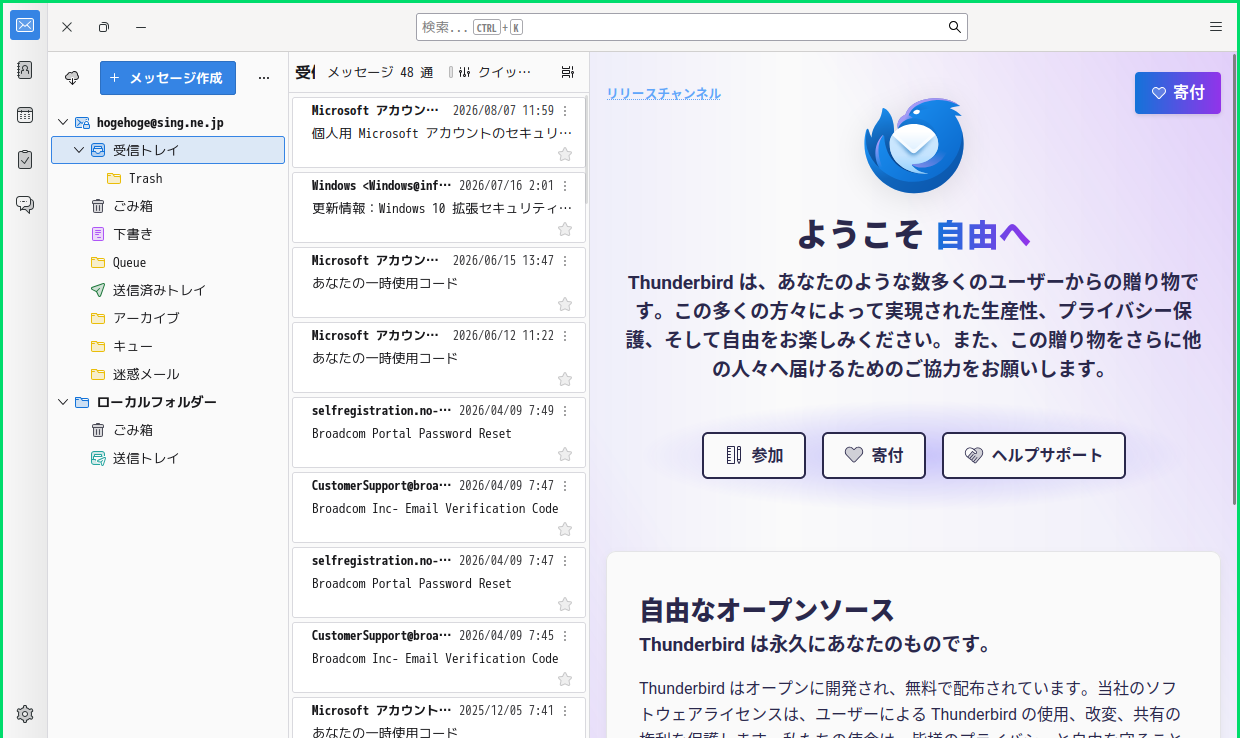Open the 迷惑メール folder
1240x738 pixels.
[x=168, y=374]
